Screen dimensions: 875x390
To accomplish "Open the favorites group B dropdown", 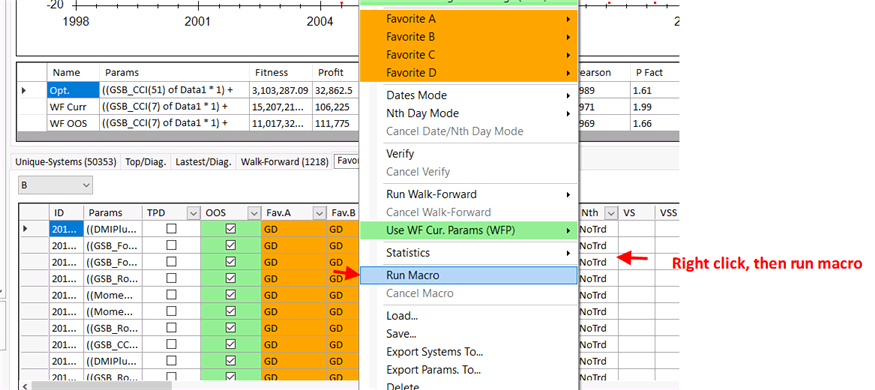I will (x=55, y=185).
